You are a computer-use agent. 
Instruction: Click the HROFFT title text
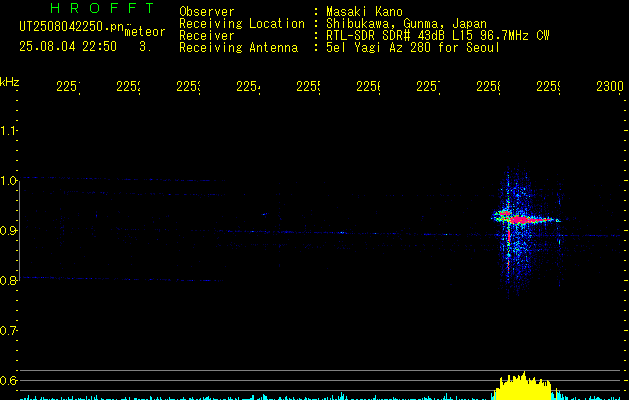(x=102, y=8)
